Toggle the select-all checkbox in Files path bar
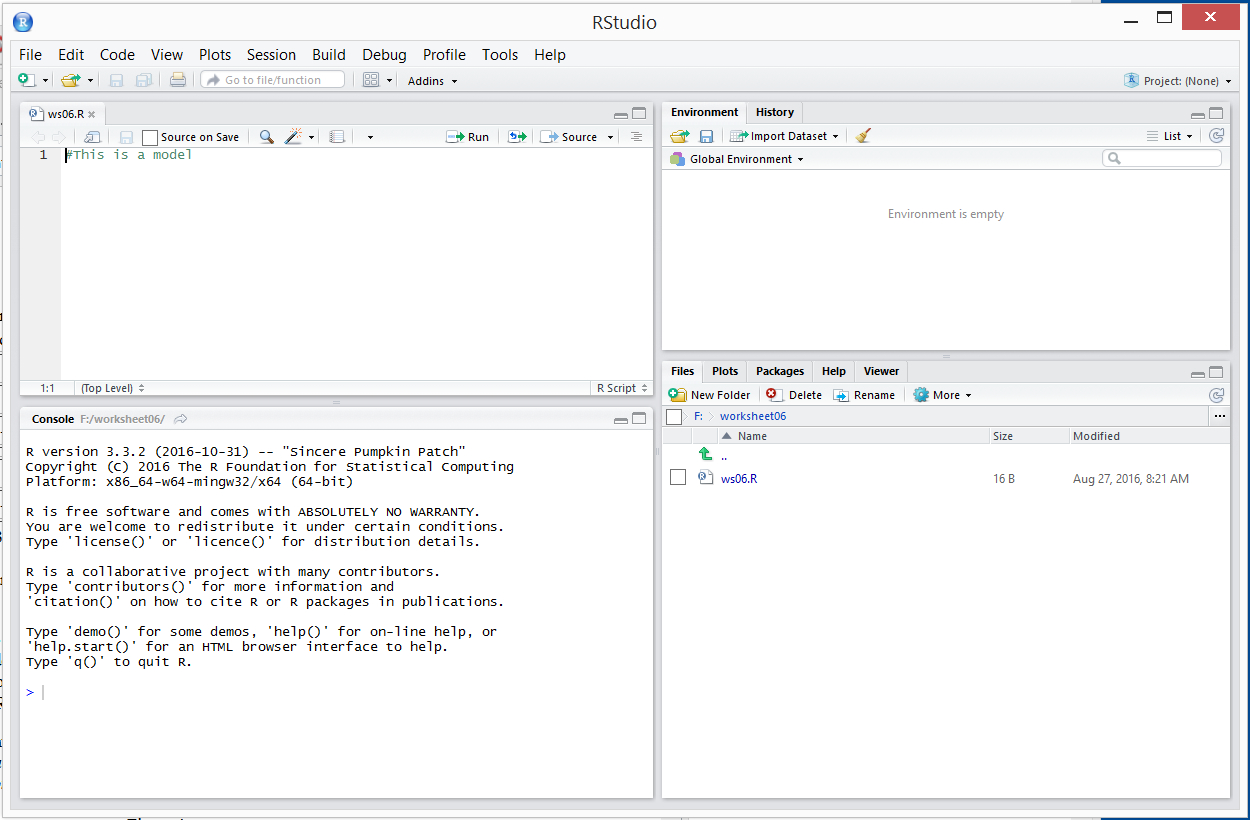This screenshot has height=820, width=1250. [674, 416]
